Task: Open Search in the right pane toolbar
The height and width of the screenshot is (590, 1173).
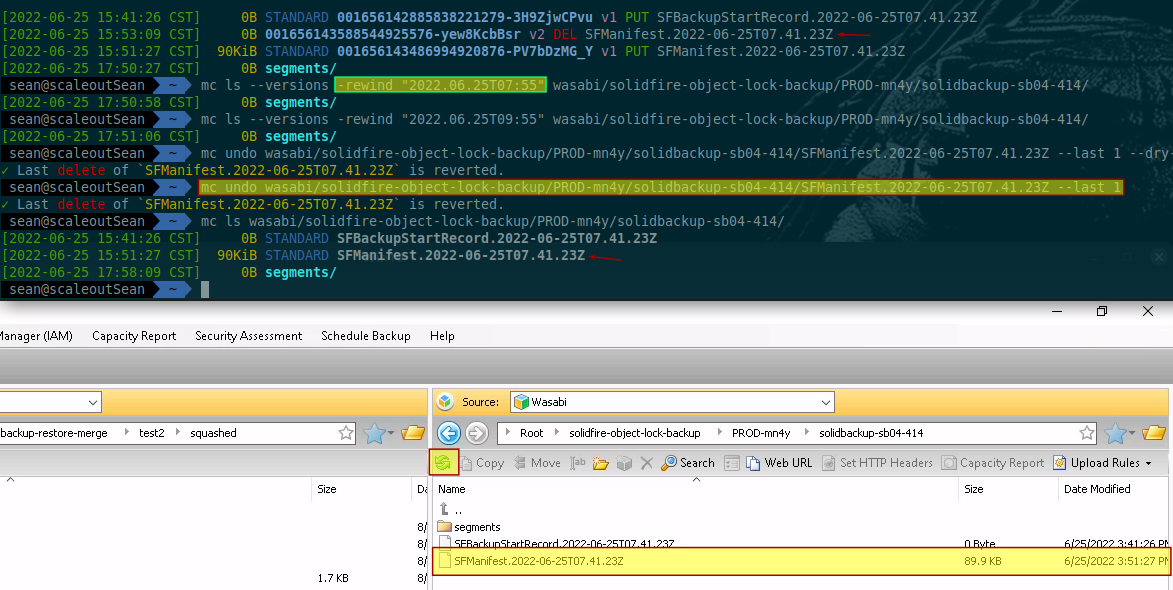Action: 688,463
